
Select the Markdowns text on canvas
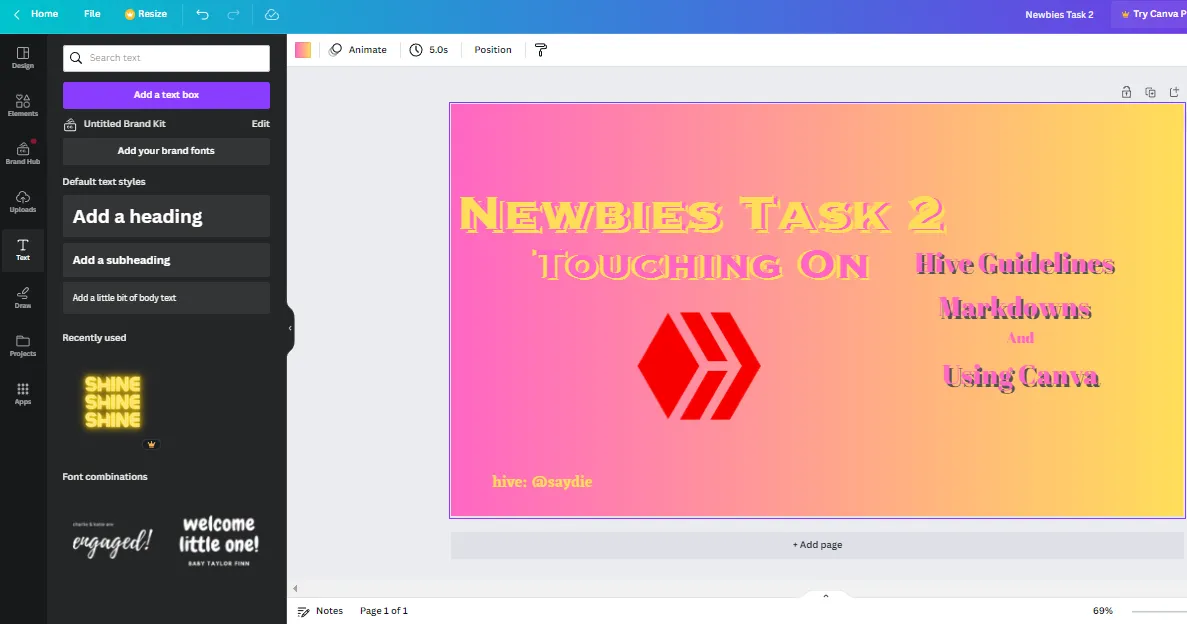(x=1015, y=308)
